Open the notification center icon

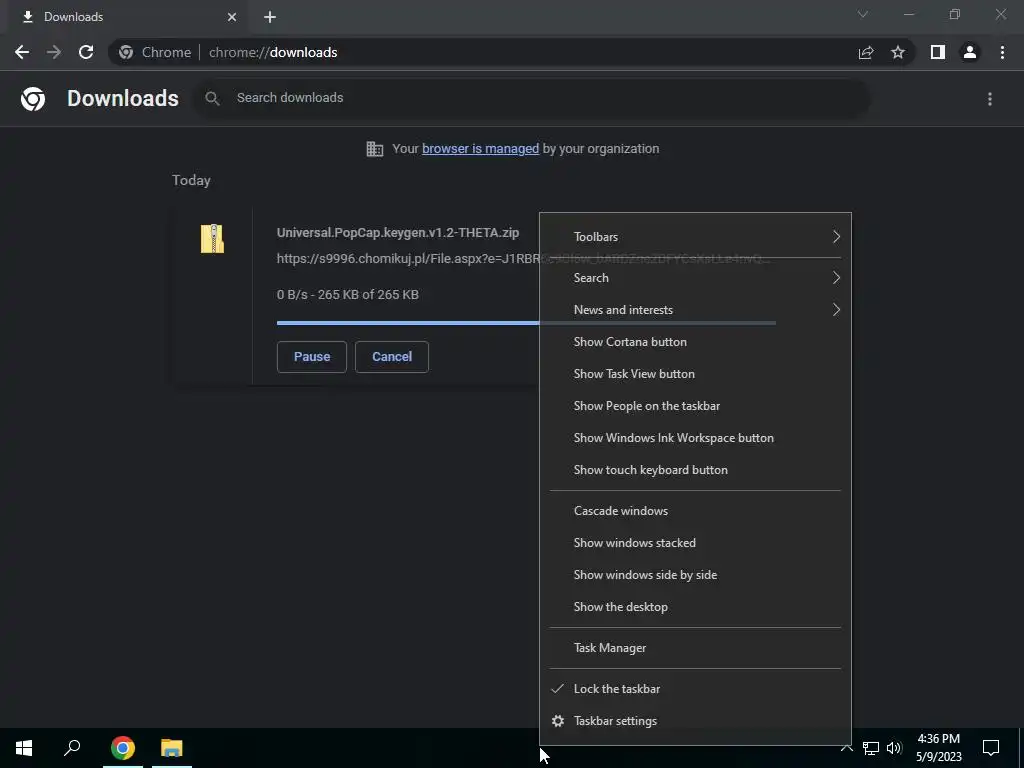tap(991, 748)
